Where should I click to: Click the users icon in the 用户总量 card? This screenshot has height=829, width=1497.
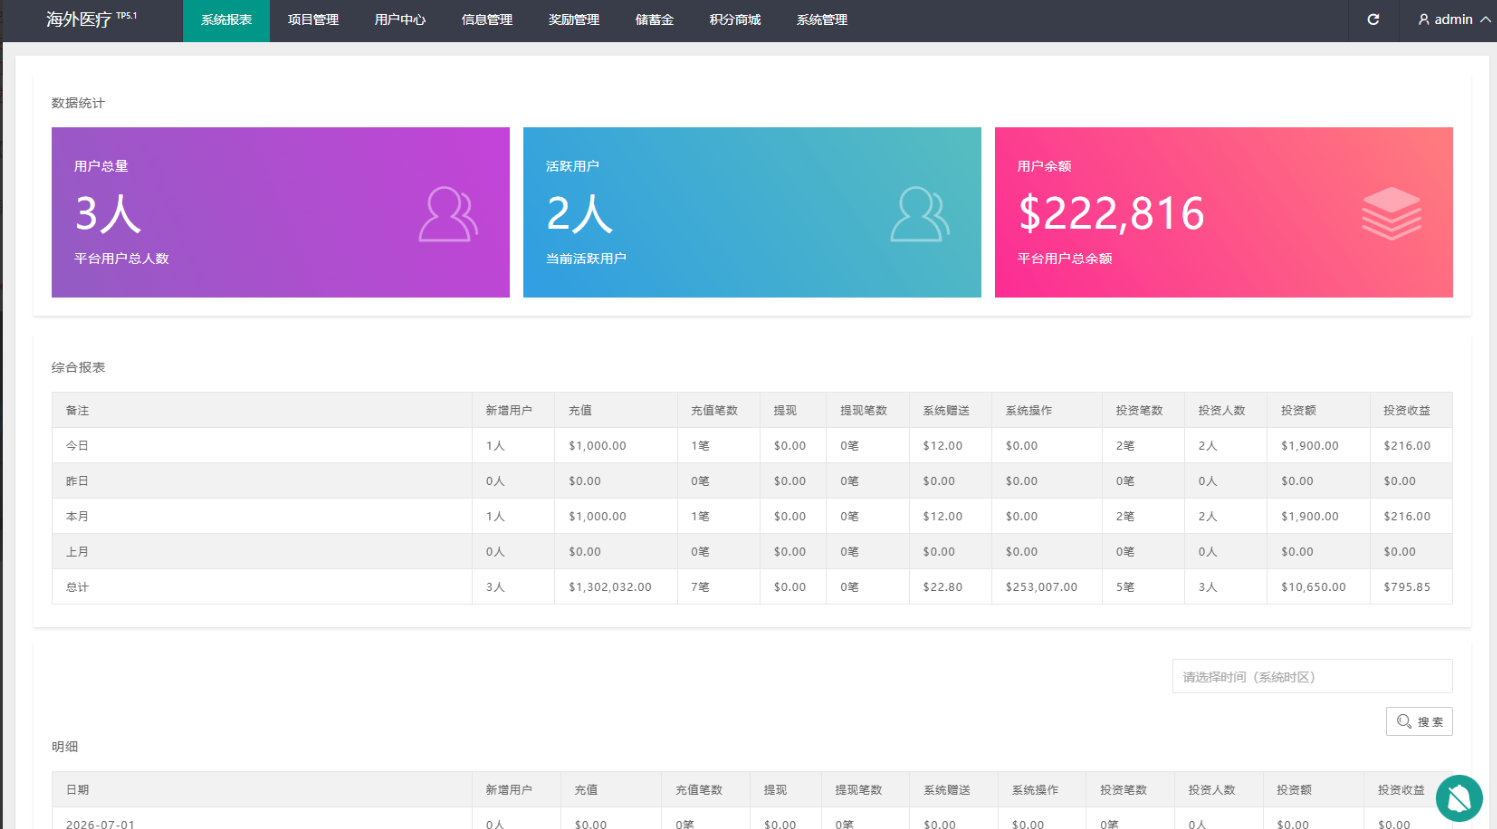coord(448,214)
